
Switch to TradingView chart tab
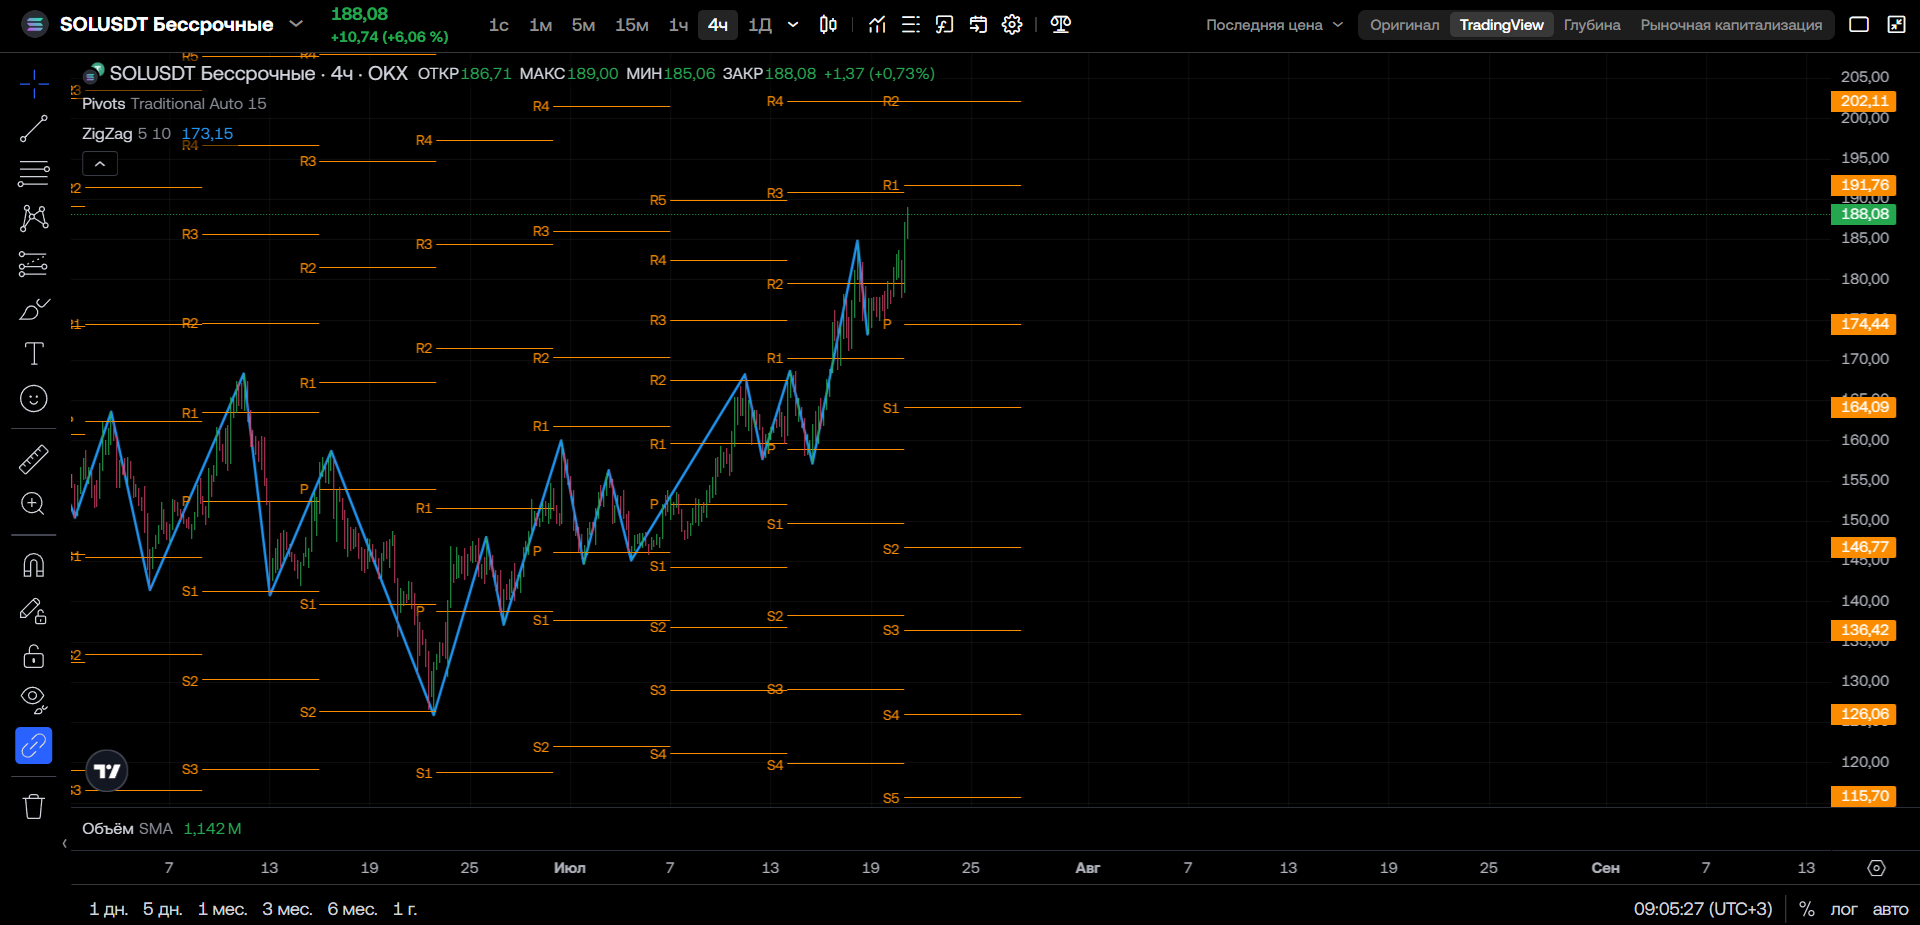coord(1501,25)
